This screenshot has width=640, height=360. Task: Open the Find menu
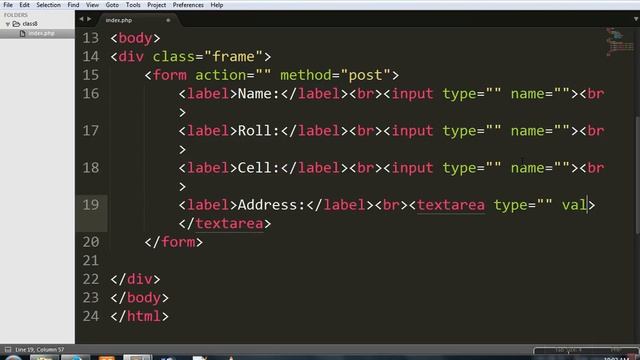[73, 5]
